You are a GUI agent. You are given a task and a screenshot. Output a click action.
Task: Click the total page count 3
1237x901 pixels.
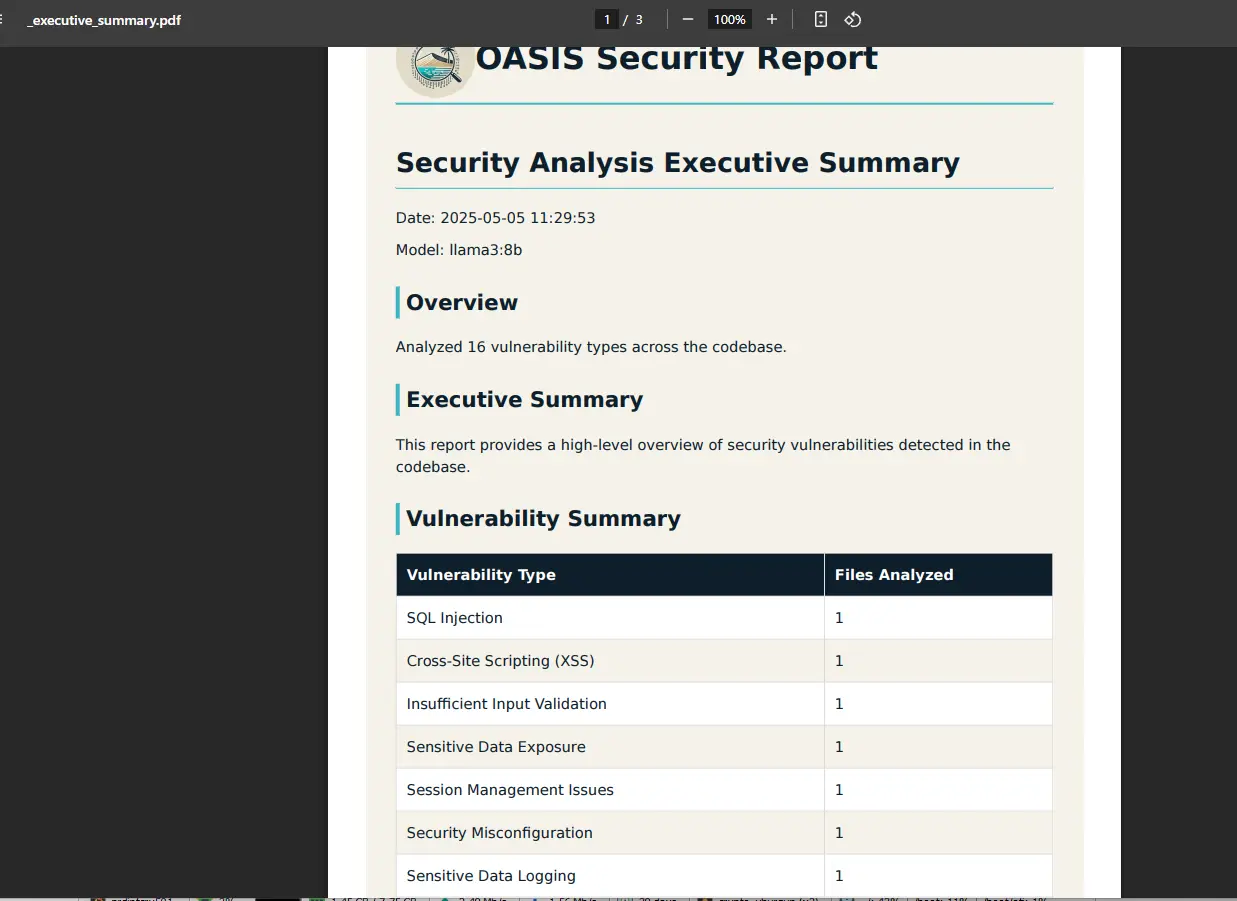[x=639, y=20]
